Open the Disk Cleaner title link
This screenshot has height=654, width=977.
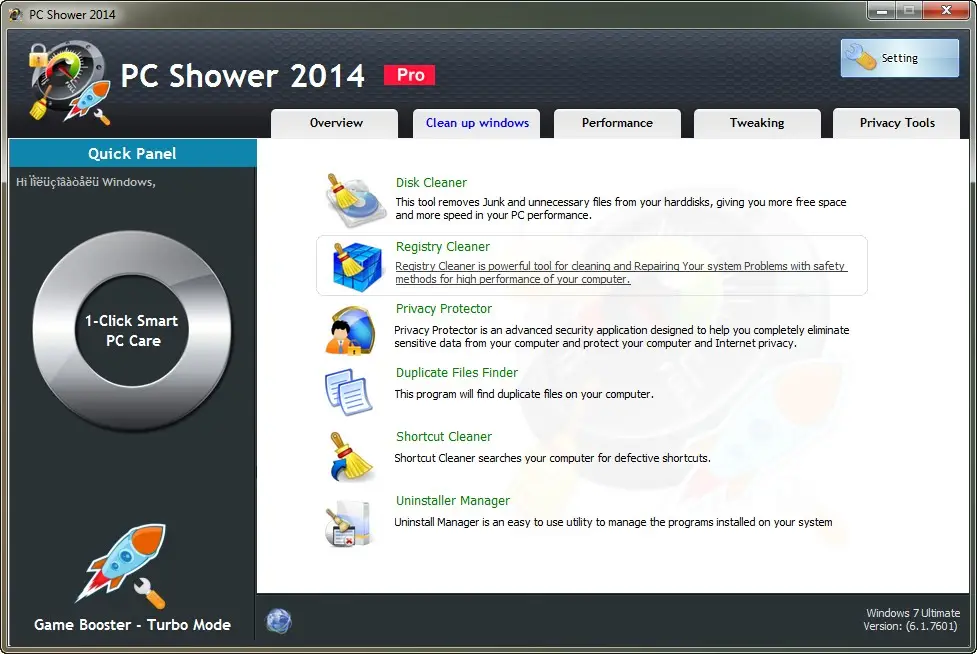[431, 182]
